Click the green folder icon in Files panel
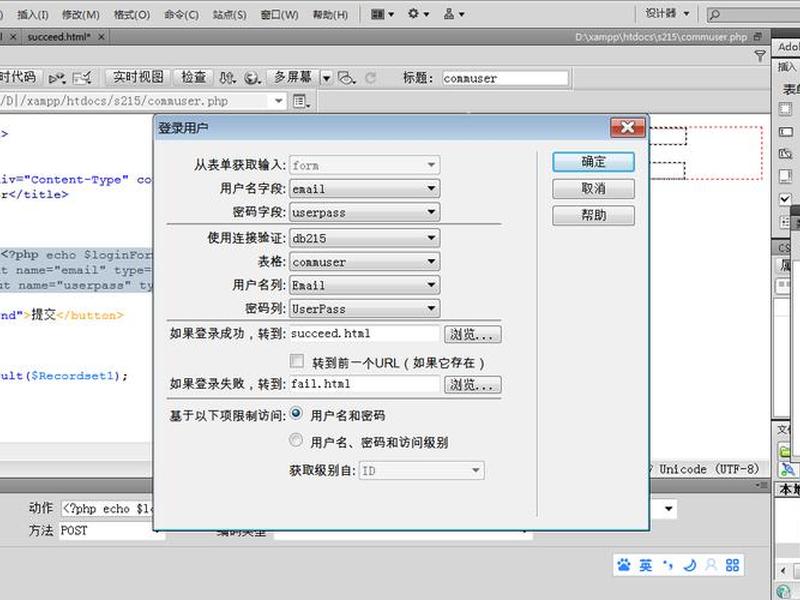Image resolution: width=800 pixels, height=600 pixels. [x=785, y=451]
